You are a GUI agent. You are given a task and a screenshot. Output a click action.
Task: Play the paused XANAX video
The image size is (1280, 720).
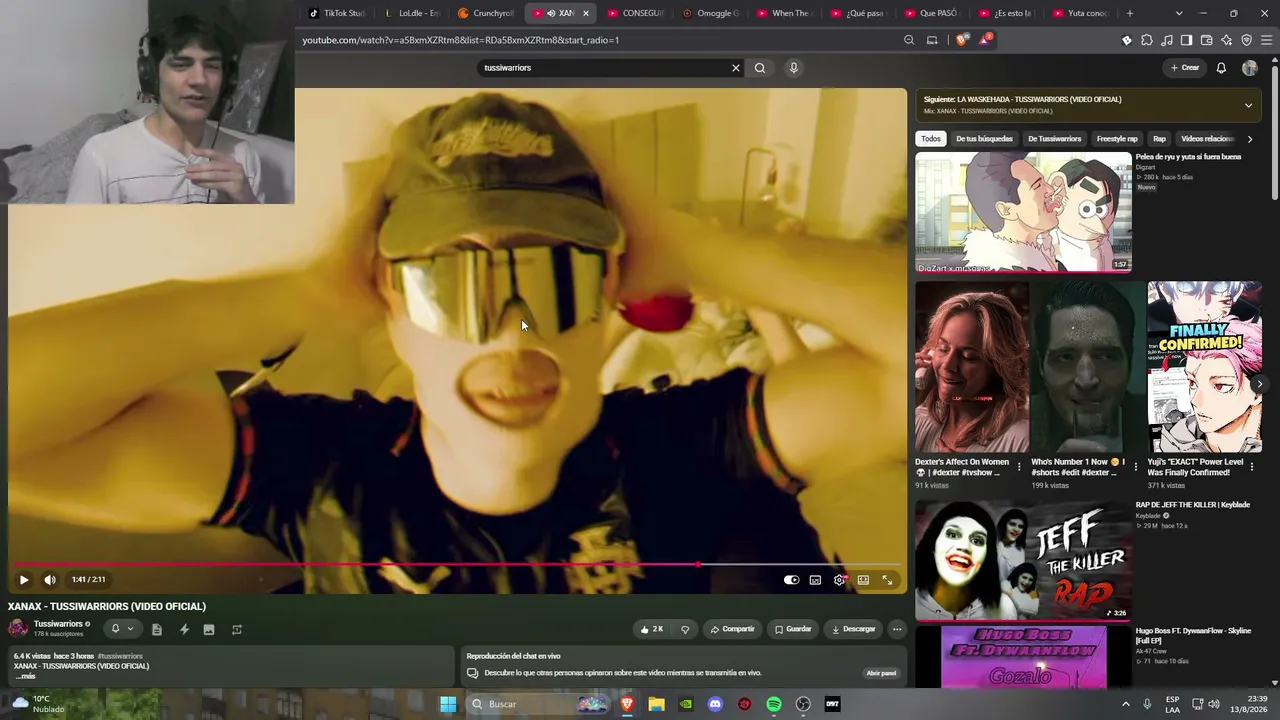coord(24,579)
